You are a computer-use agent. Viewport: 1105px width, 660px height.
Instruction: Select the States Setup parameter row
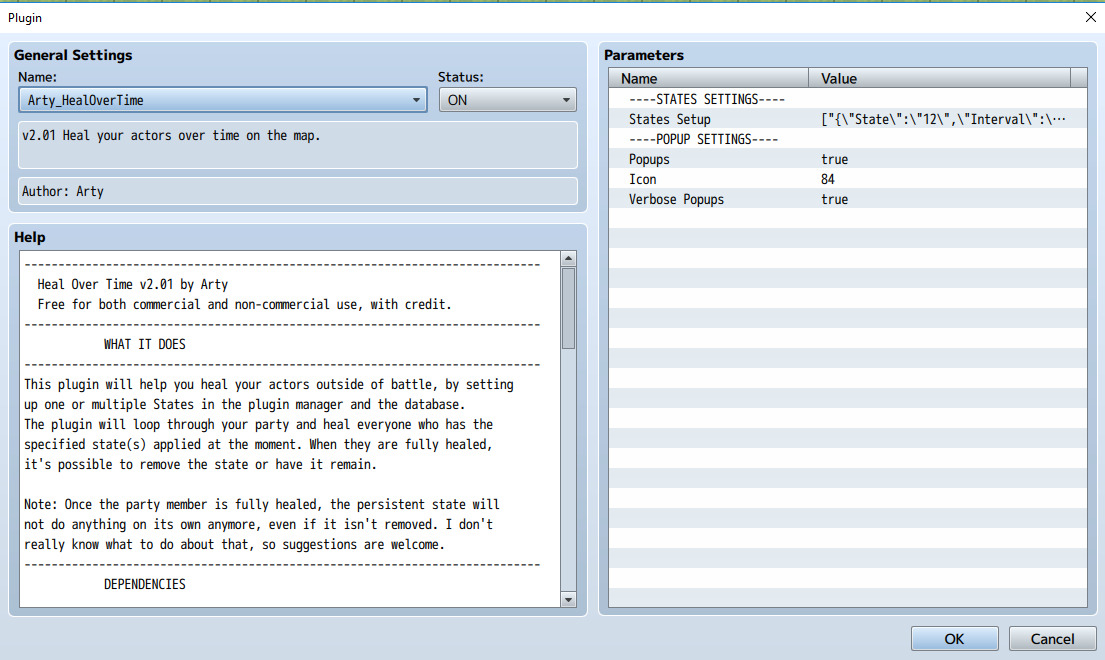[669, 119]
